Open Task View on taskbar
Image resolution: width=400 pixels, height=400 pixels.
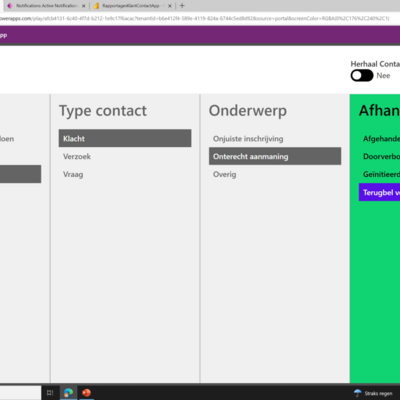(x=50, y=393)
